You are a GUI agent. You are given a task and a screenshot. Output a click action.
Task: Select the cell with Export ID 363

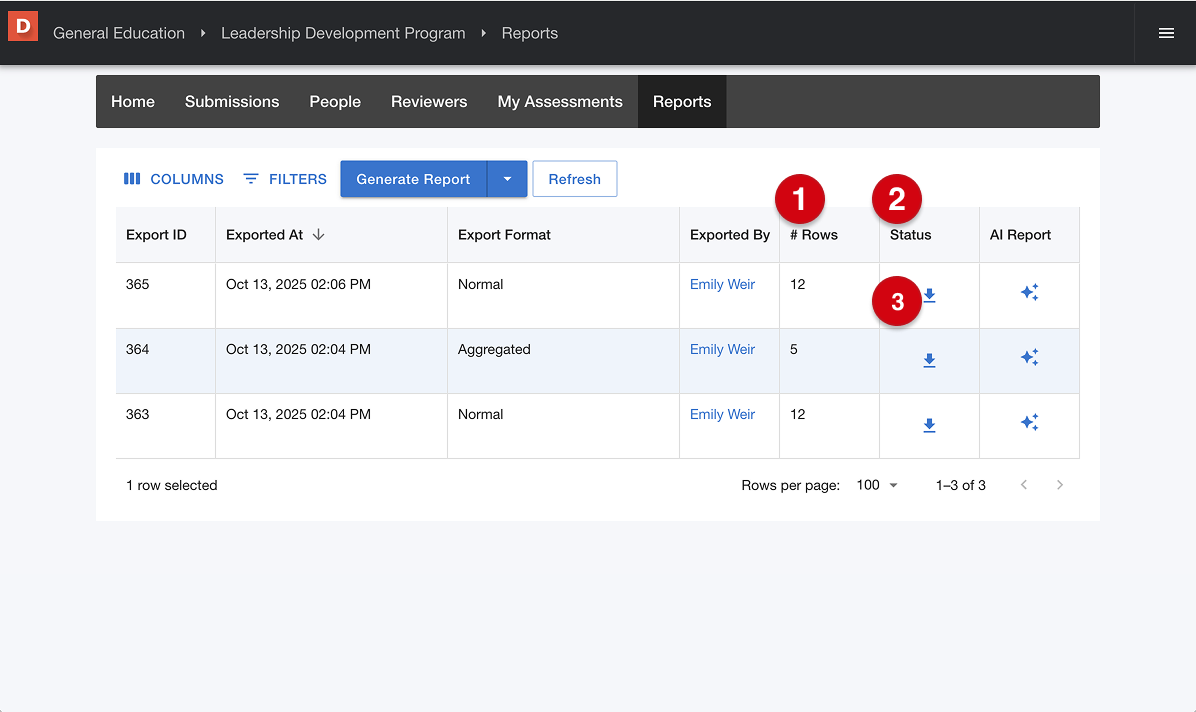point(166,426)
